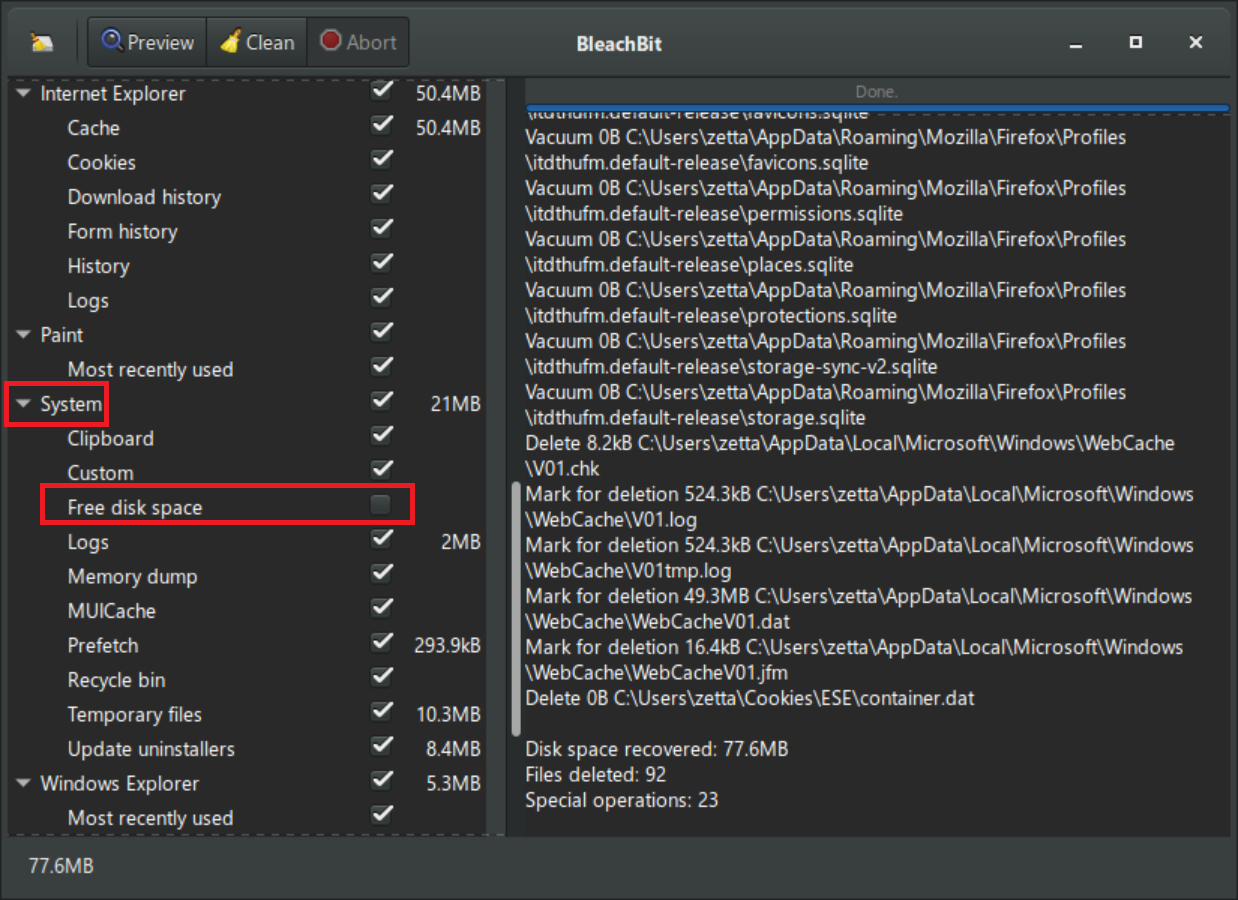Uncheck Internet Explorer Cache checkbox
Image resolution: width=1238 pixels, height=900 pixels.
click(381, 125)
